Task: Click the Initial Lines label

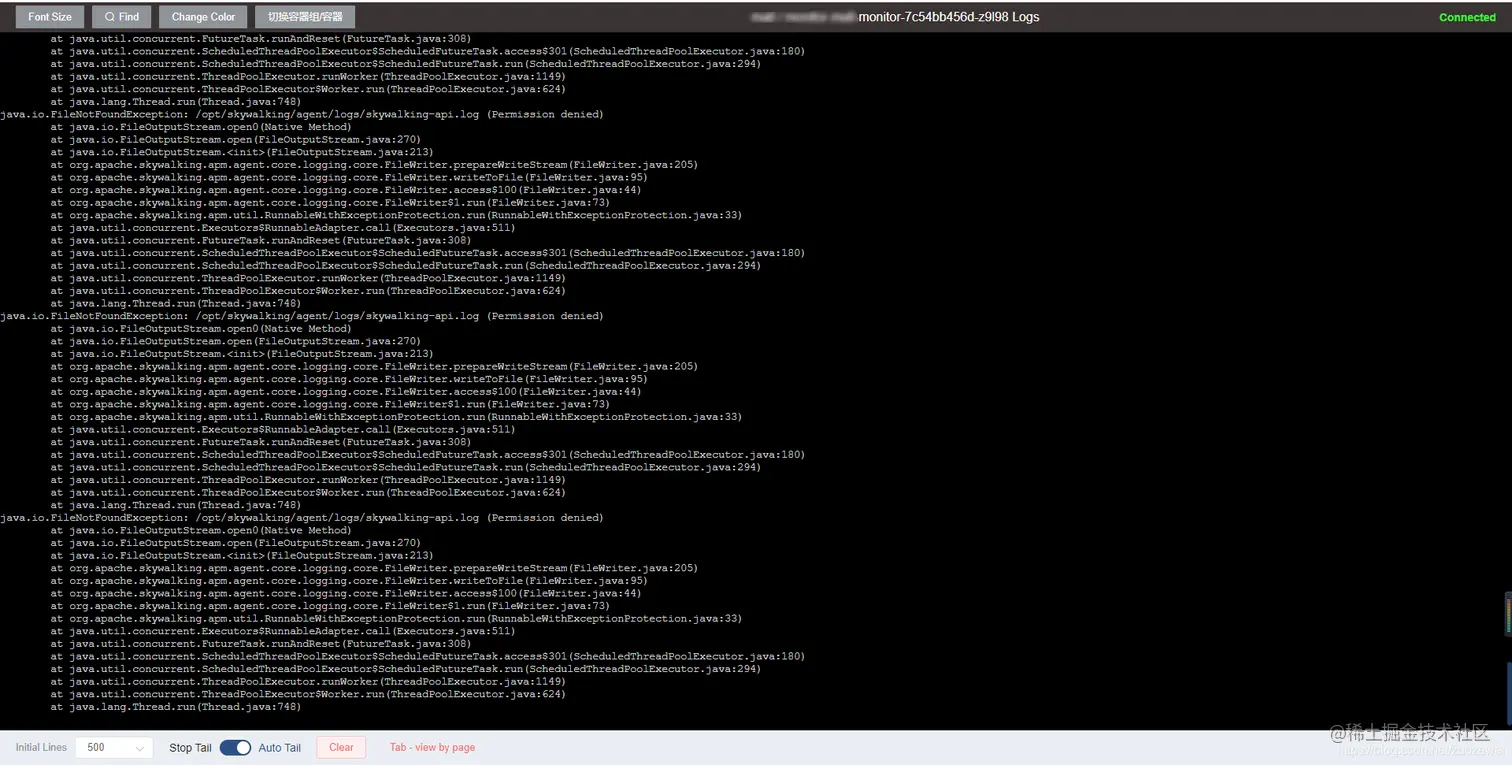Action: (41, 748)
